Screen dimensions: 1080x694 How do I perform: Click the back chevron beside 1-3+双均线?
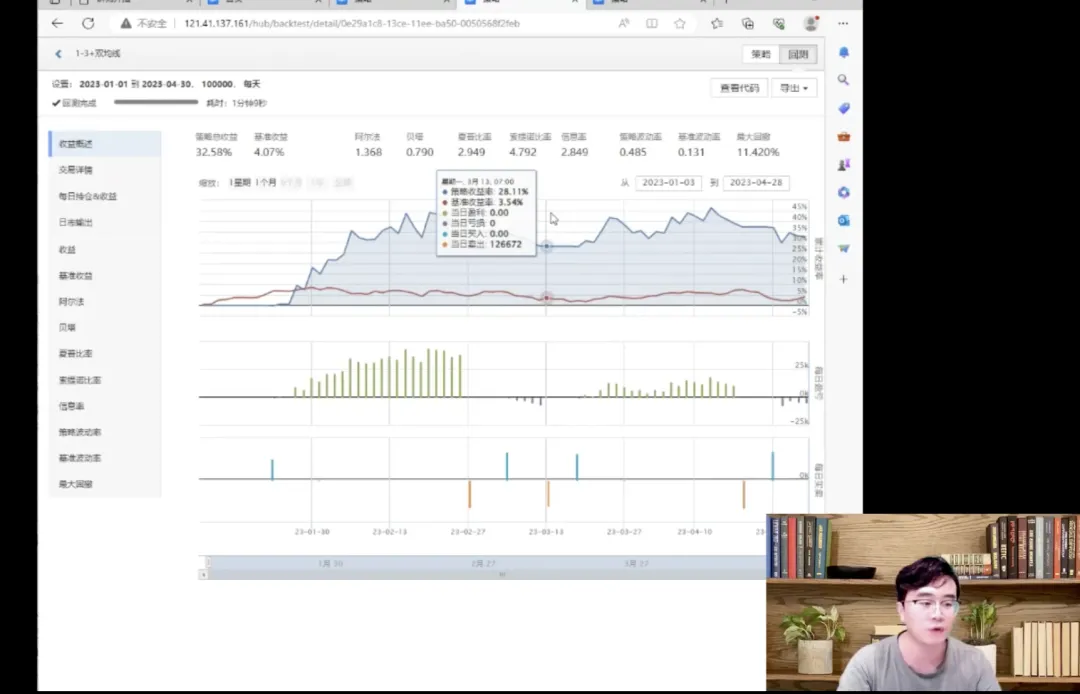pyautogui.click(x=59, y=54)
